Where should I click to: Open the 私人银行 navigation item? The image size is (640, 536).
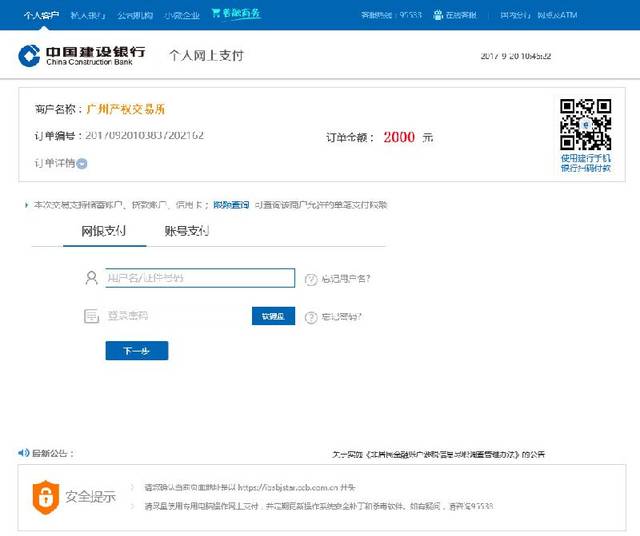click(88, 15)
